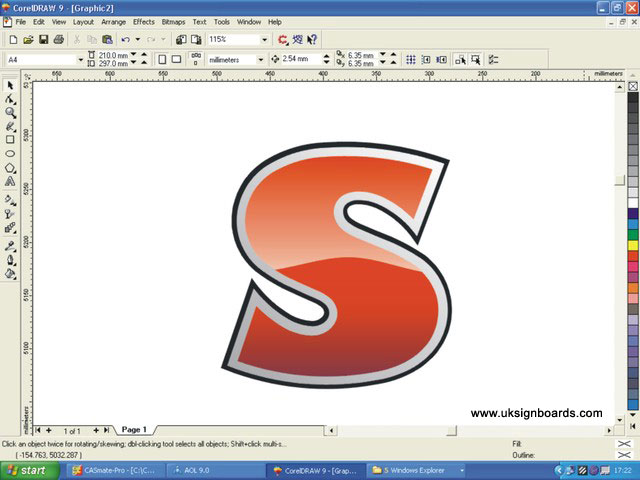Select the Eyedropper tool
The image size is (640, 480).
10,245
